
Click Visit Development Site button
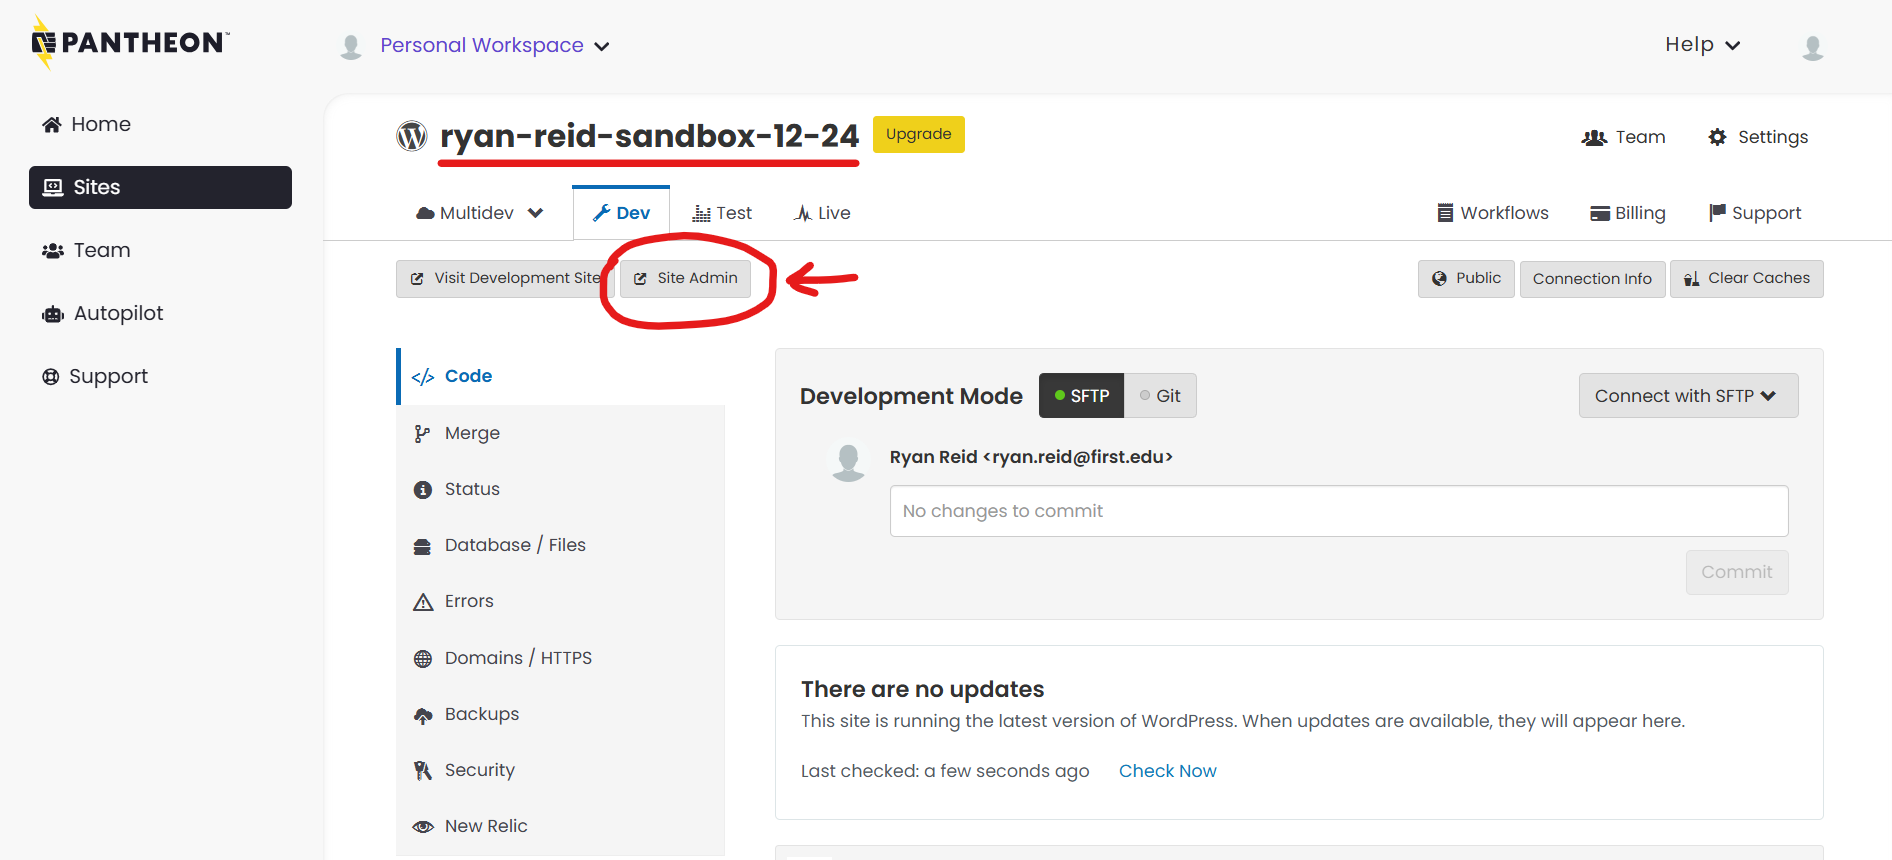504,278
